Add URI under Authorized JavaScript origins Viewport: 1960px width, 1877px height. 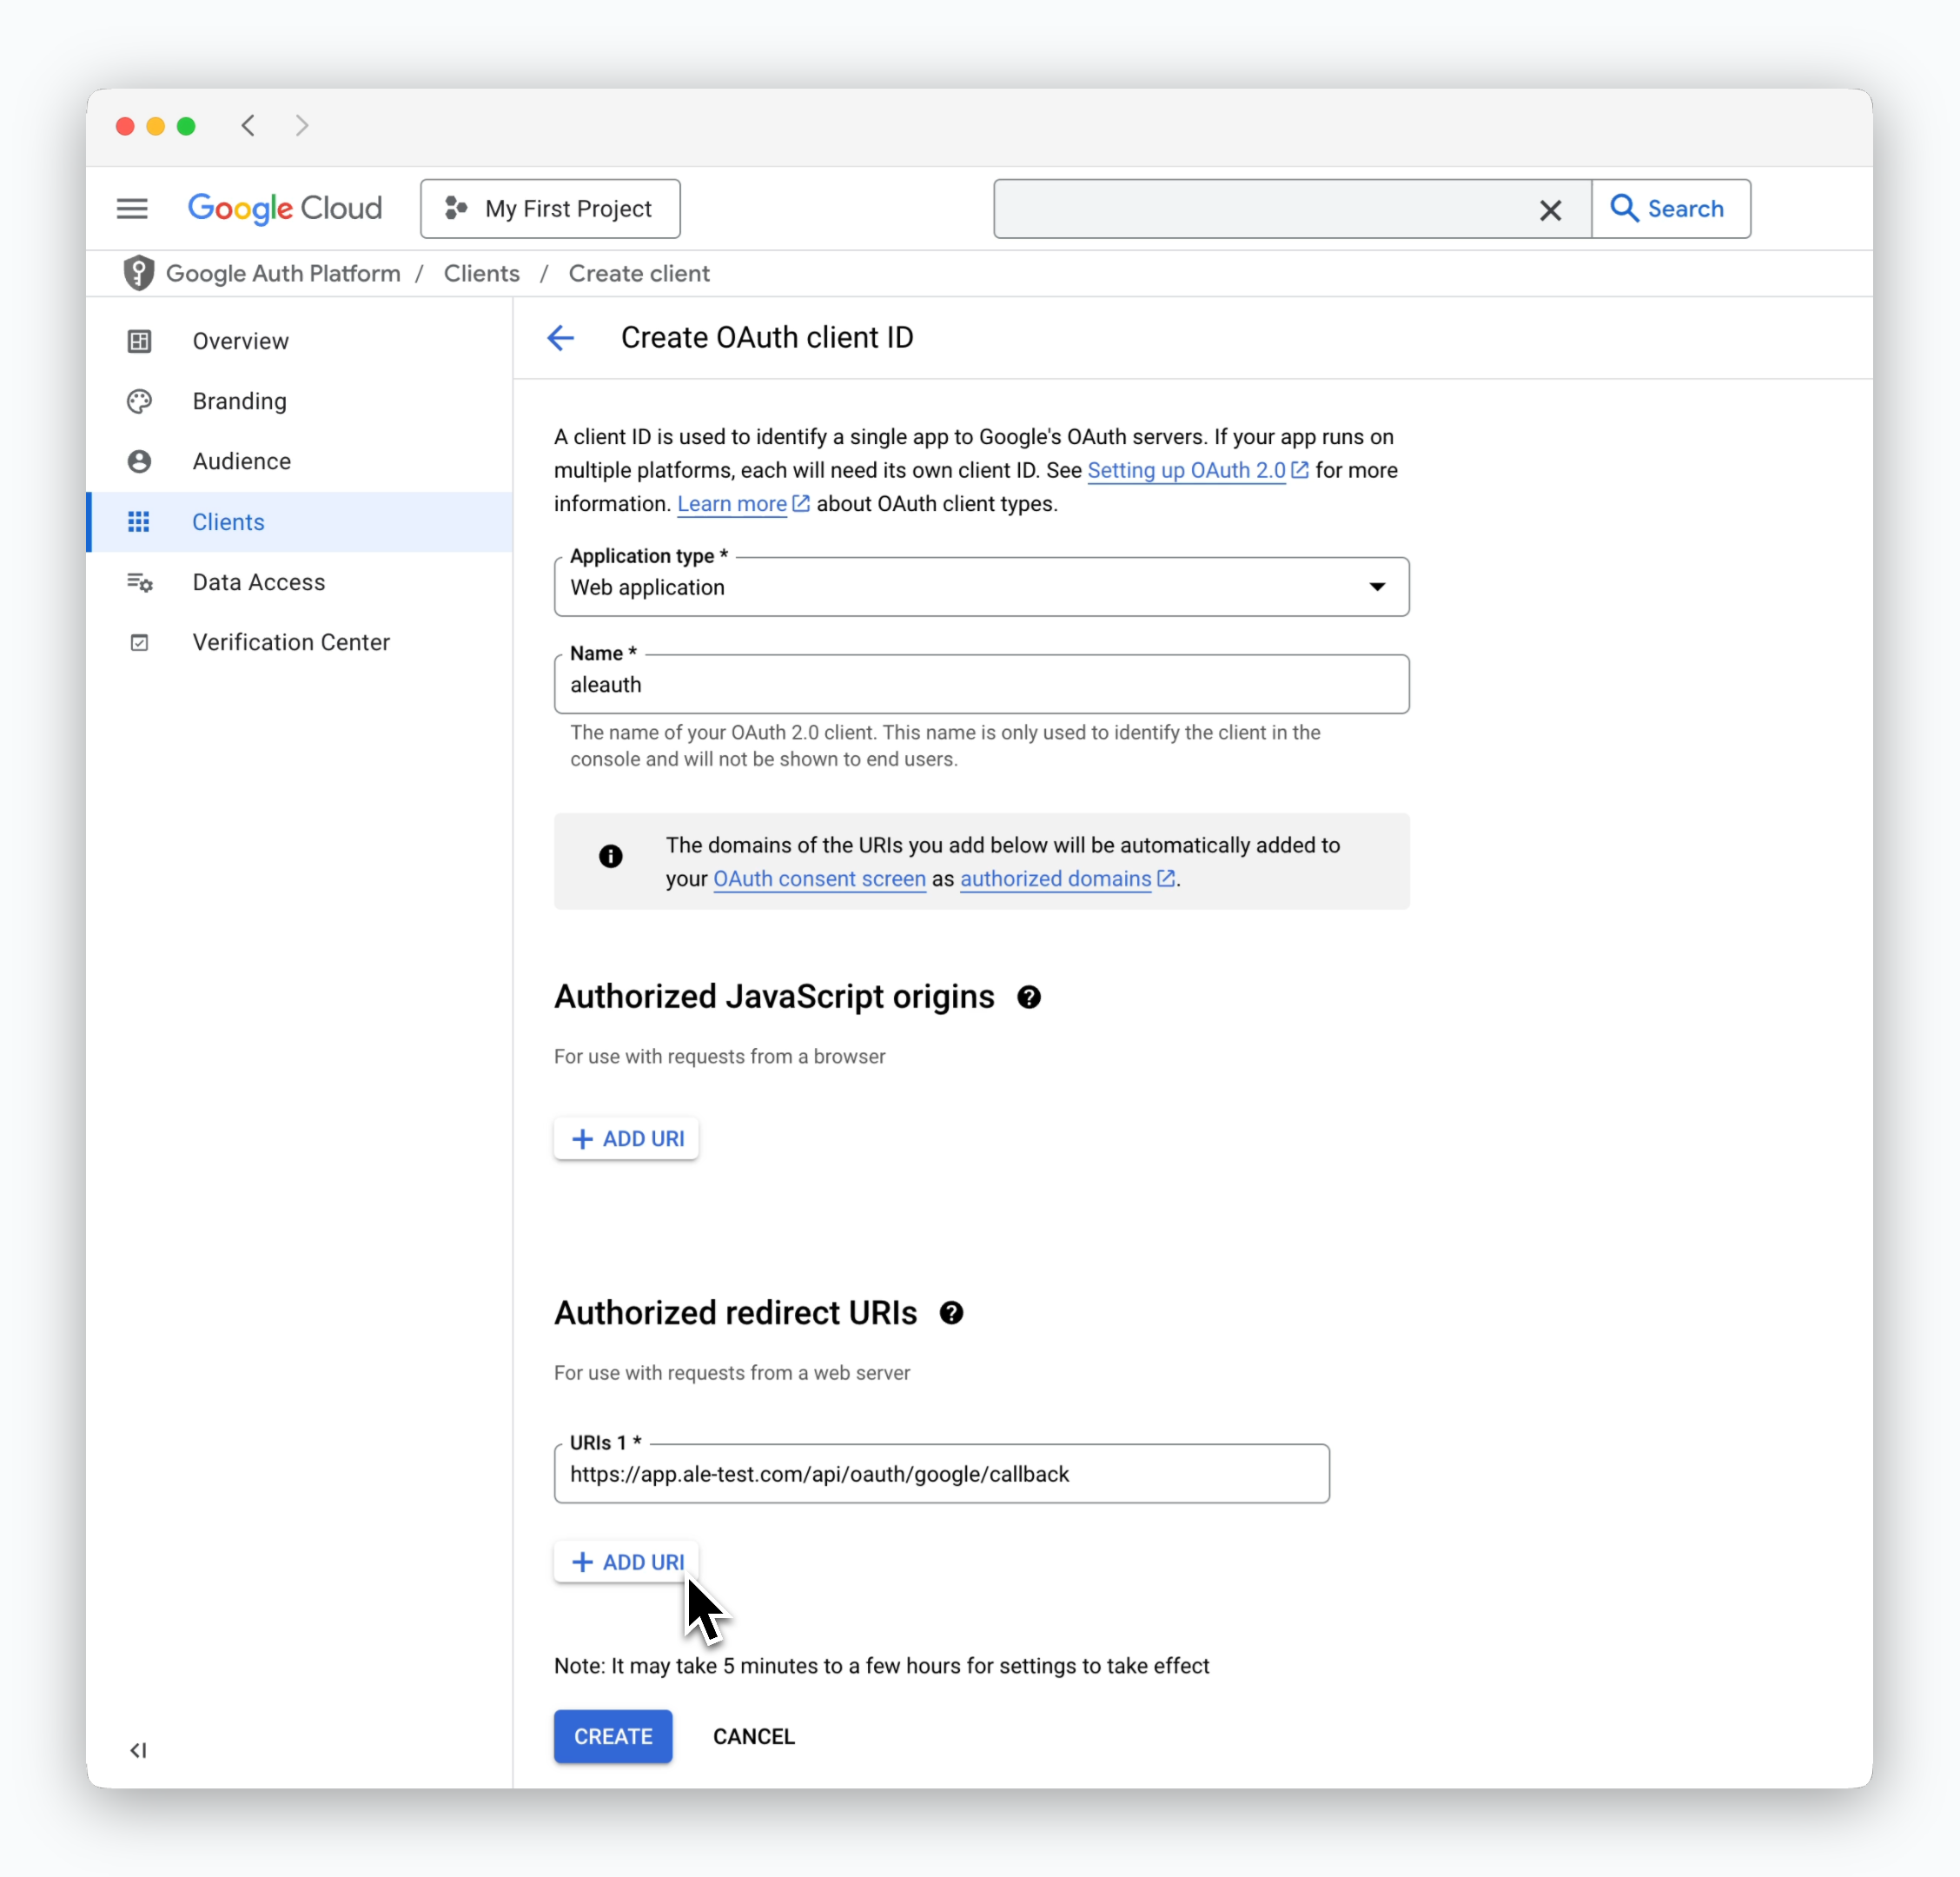pos(626,1139)
